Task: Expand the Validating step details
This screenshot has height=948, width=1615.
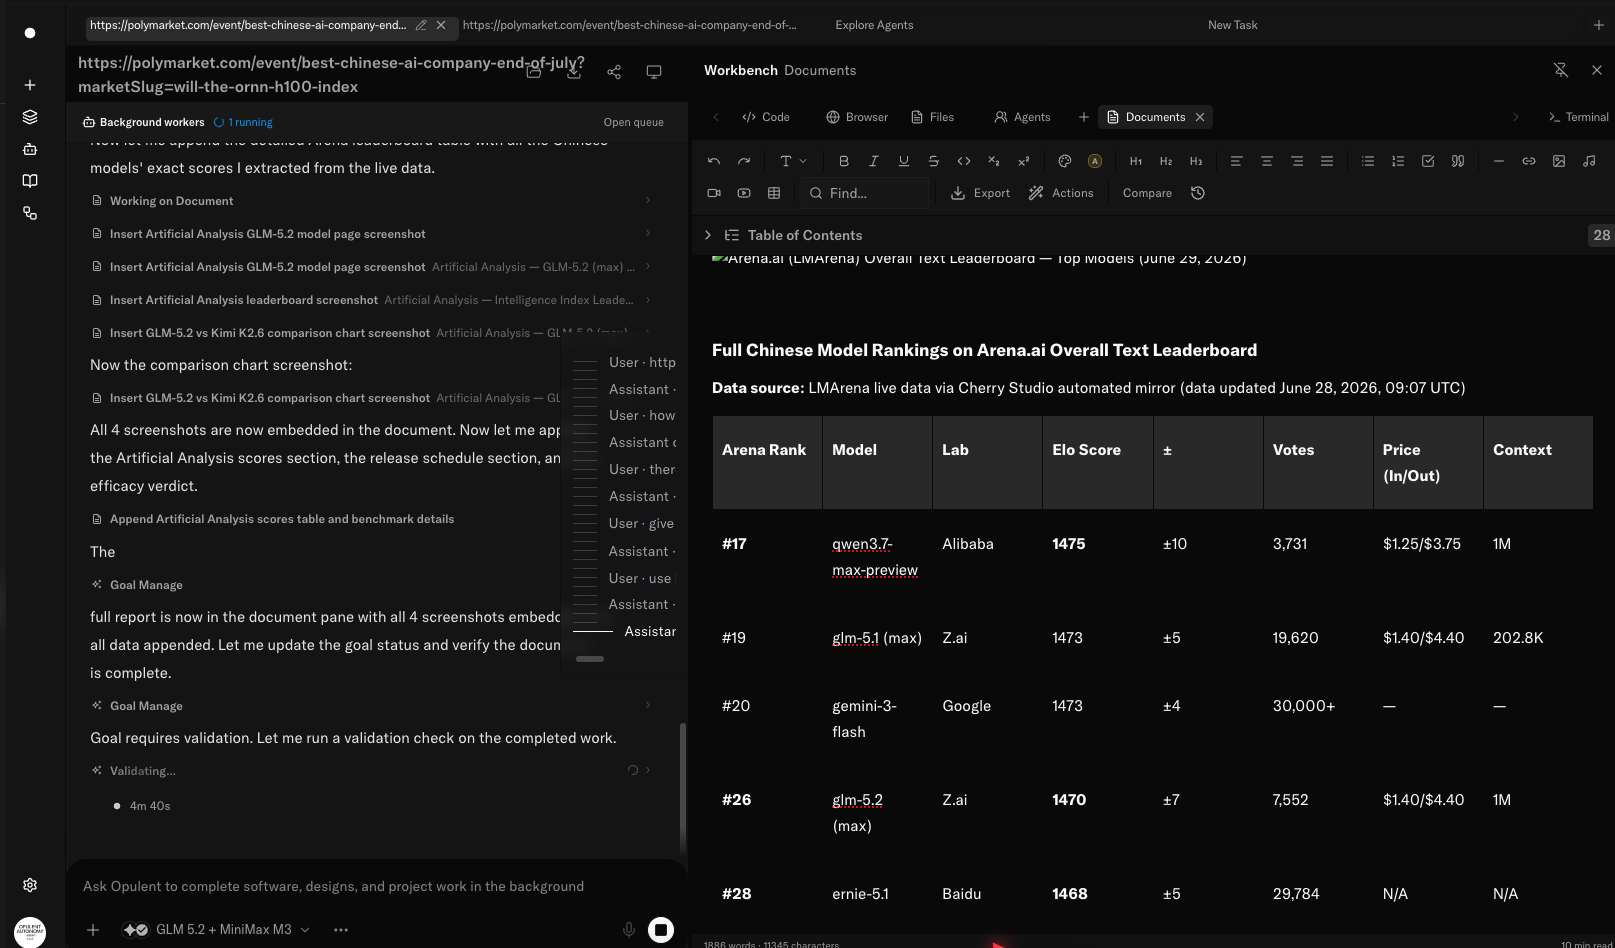Action: (648, 771)
